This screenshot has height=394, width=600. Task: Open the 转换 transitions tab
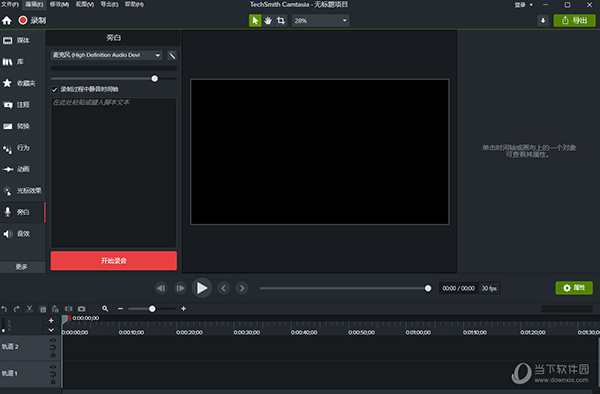click(x=22, y=126)
